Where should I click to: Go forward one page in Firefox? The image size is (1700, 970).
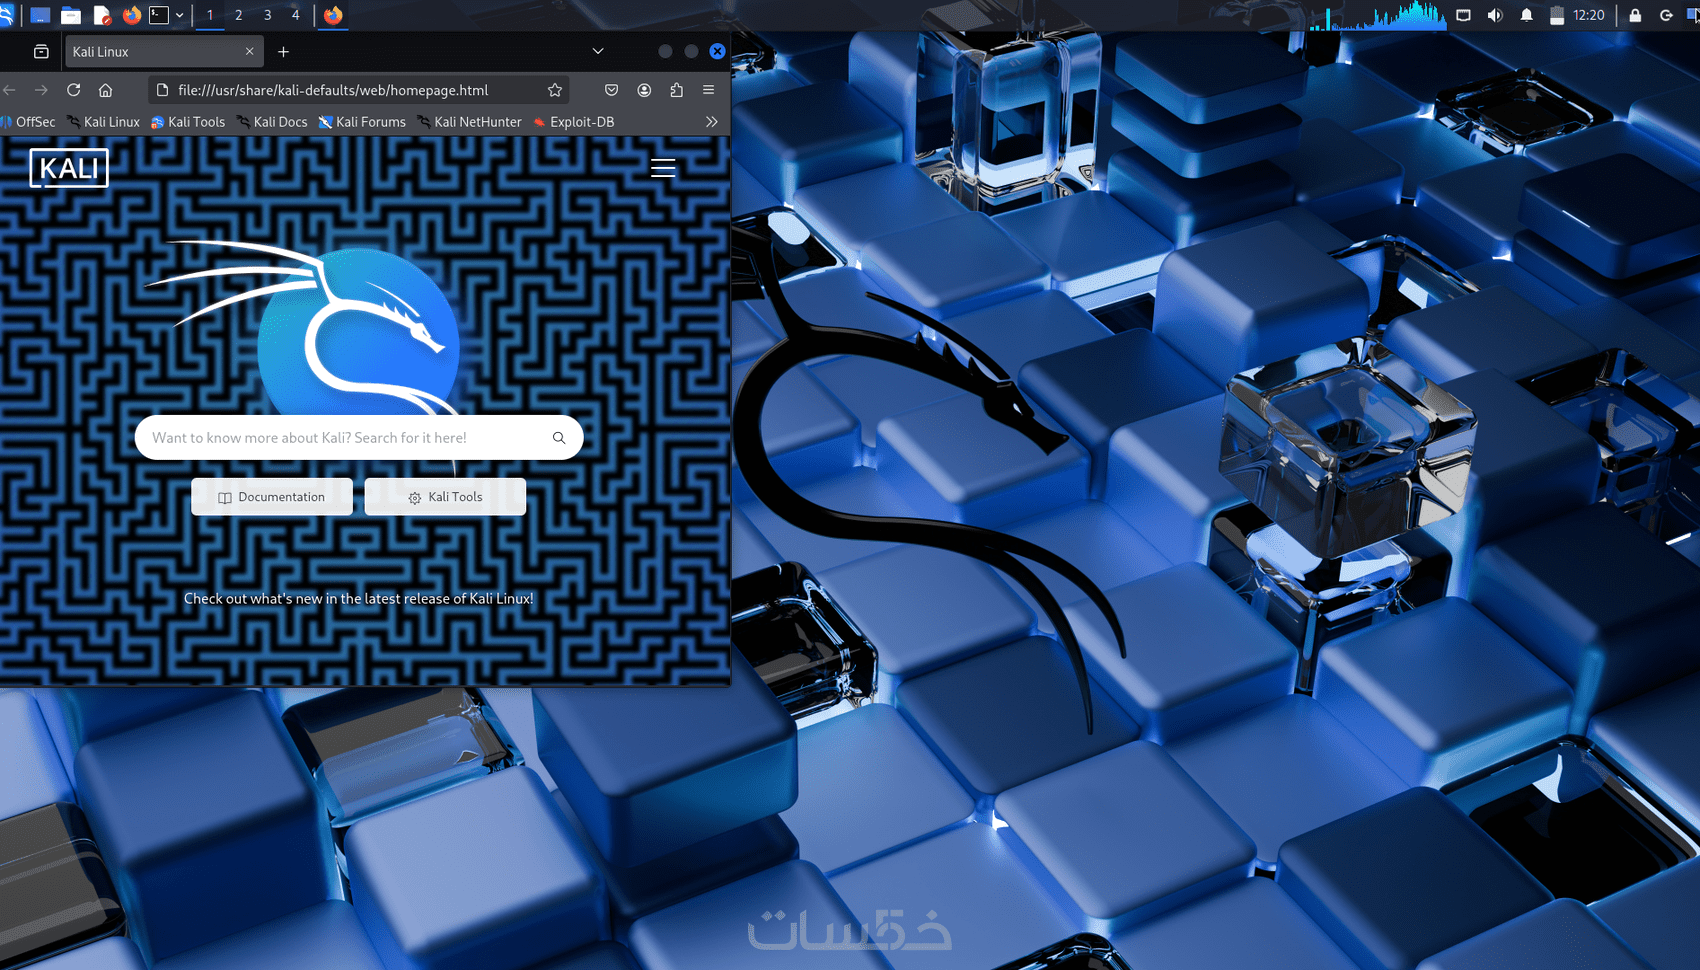[x=41, y=90]
